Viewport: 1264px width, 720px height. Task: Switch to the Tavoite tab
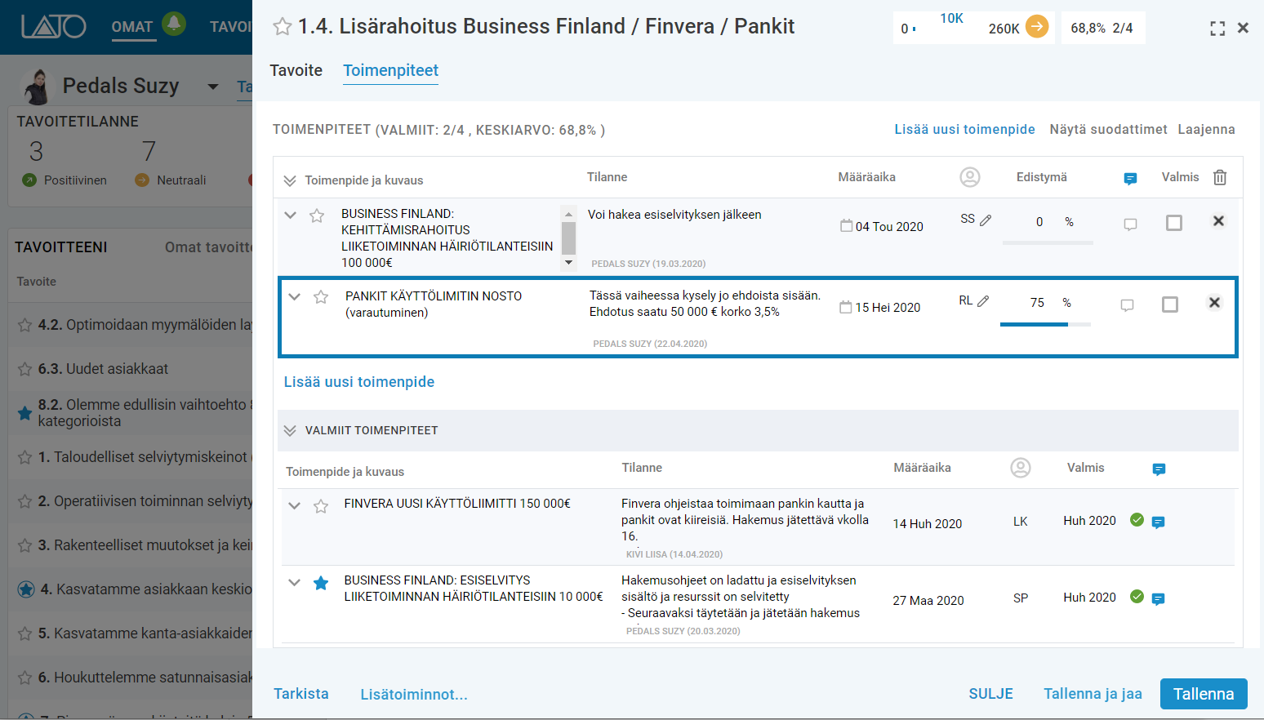[x=296, y=71]
